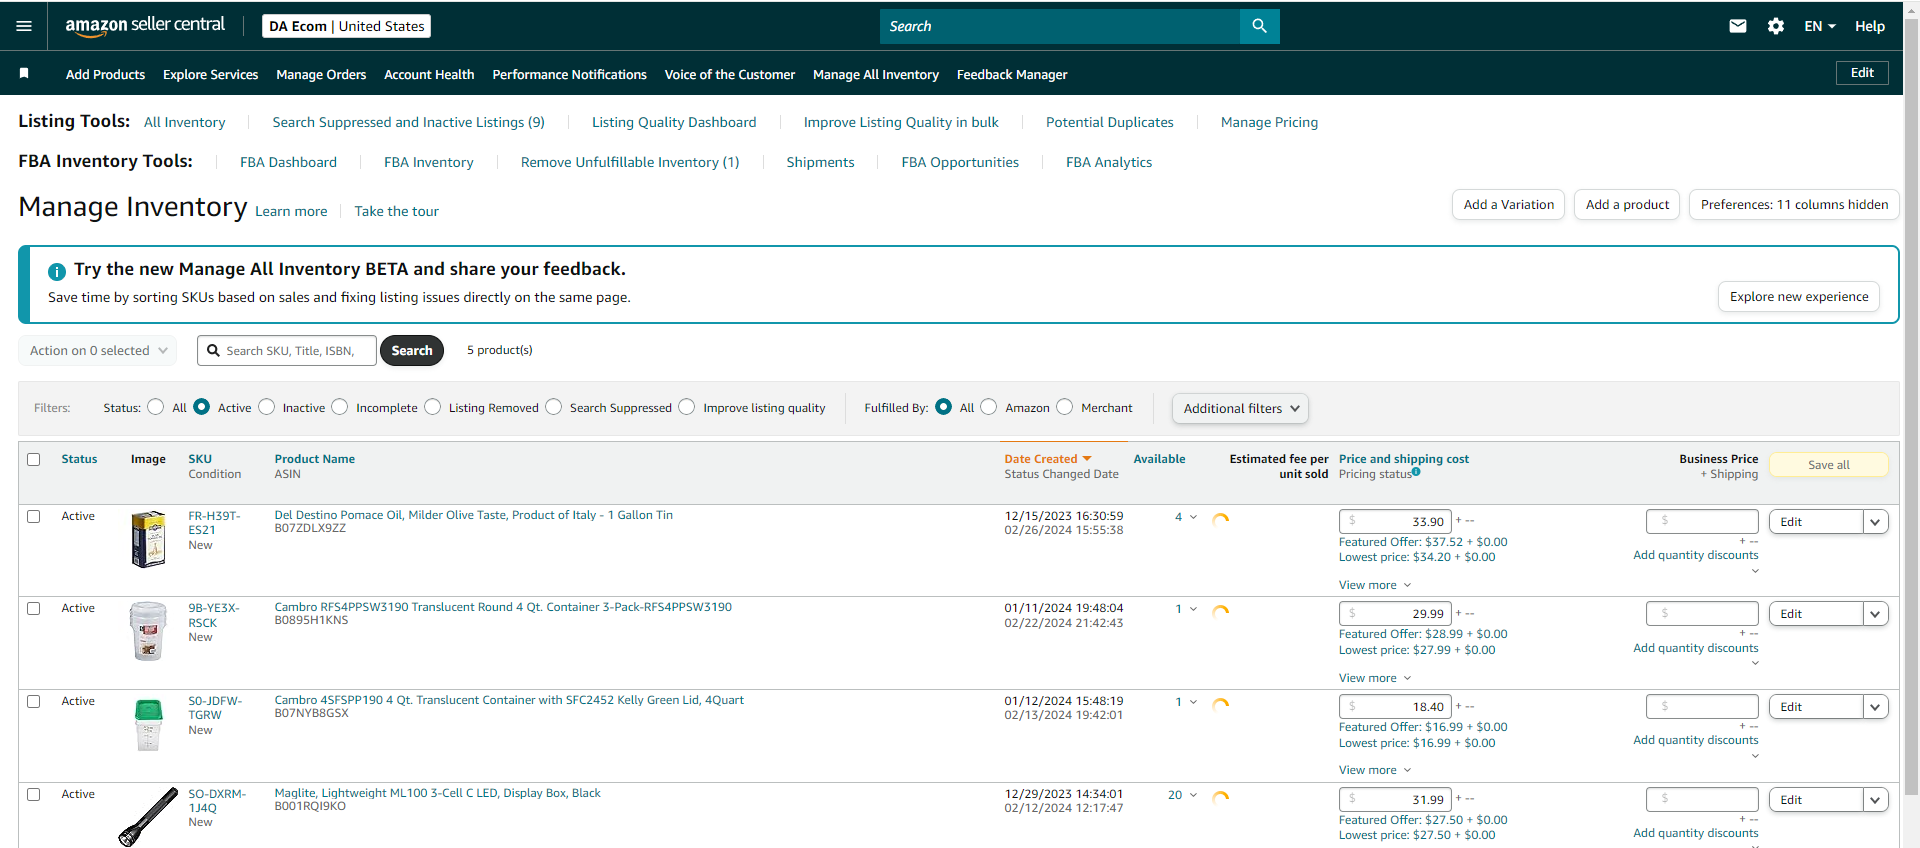This screenshot has width=1920, height=848.
Task: Select all products with header checkbox
Action: point(34,459)
